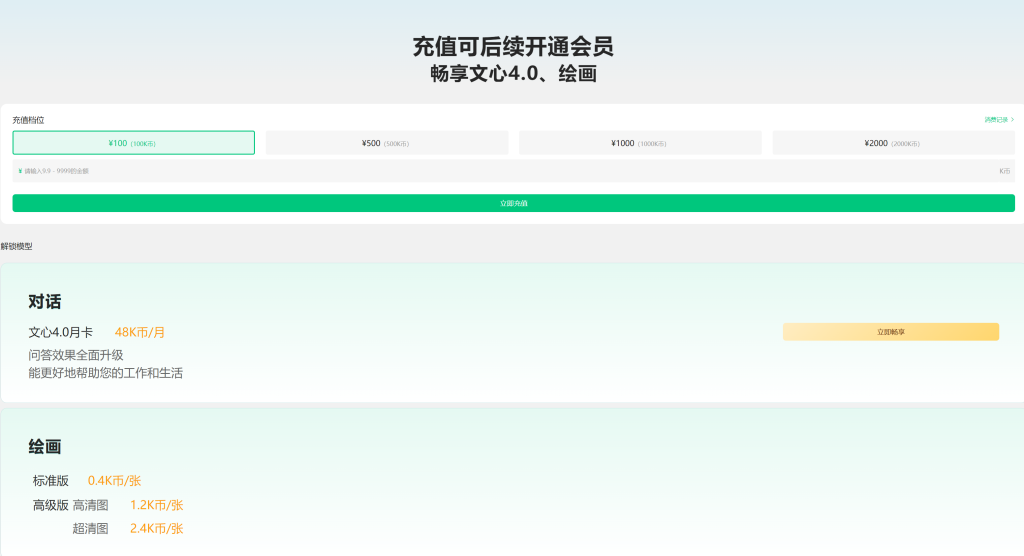The width and height of the screenshot is (1024, 556).
Task: Click the 超清图 label
Action: pos(90,529)
